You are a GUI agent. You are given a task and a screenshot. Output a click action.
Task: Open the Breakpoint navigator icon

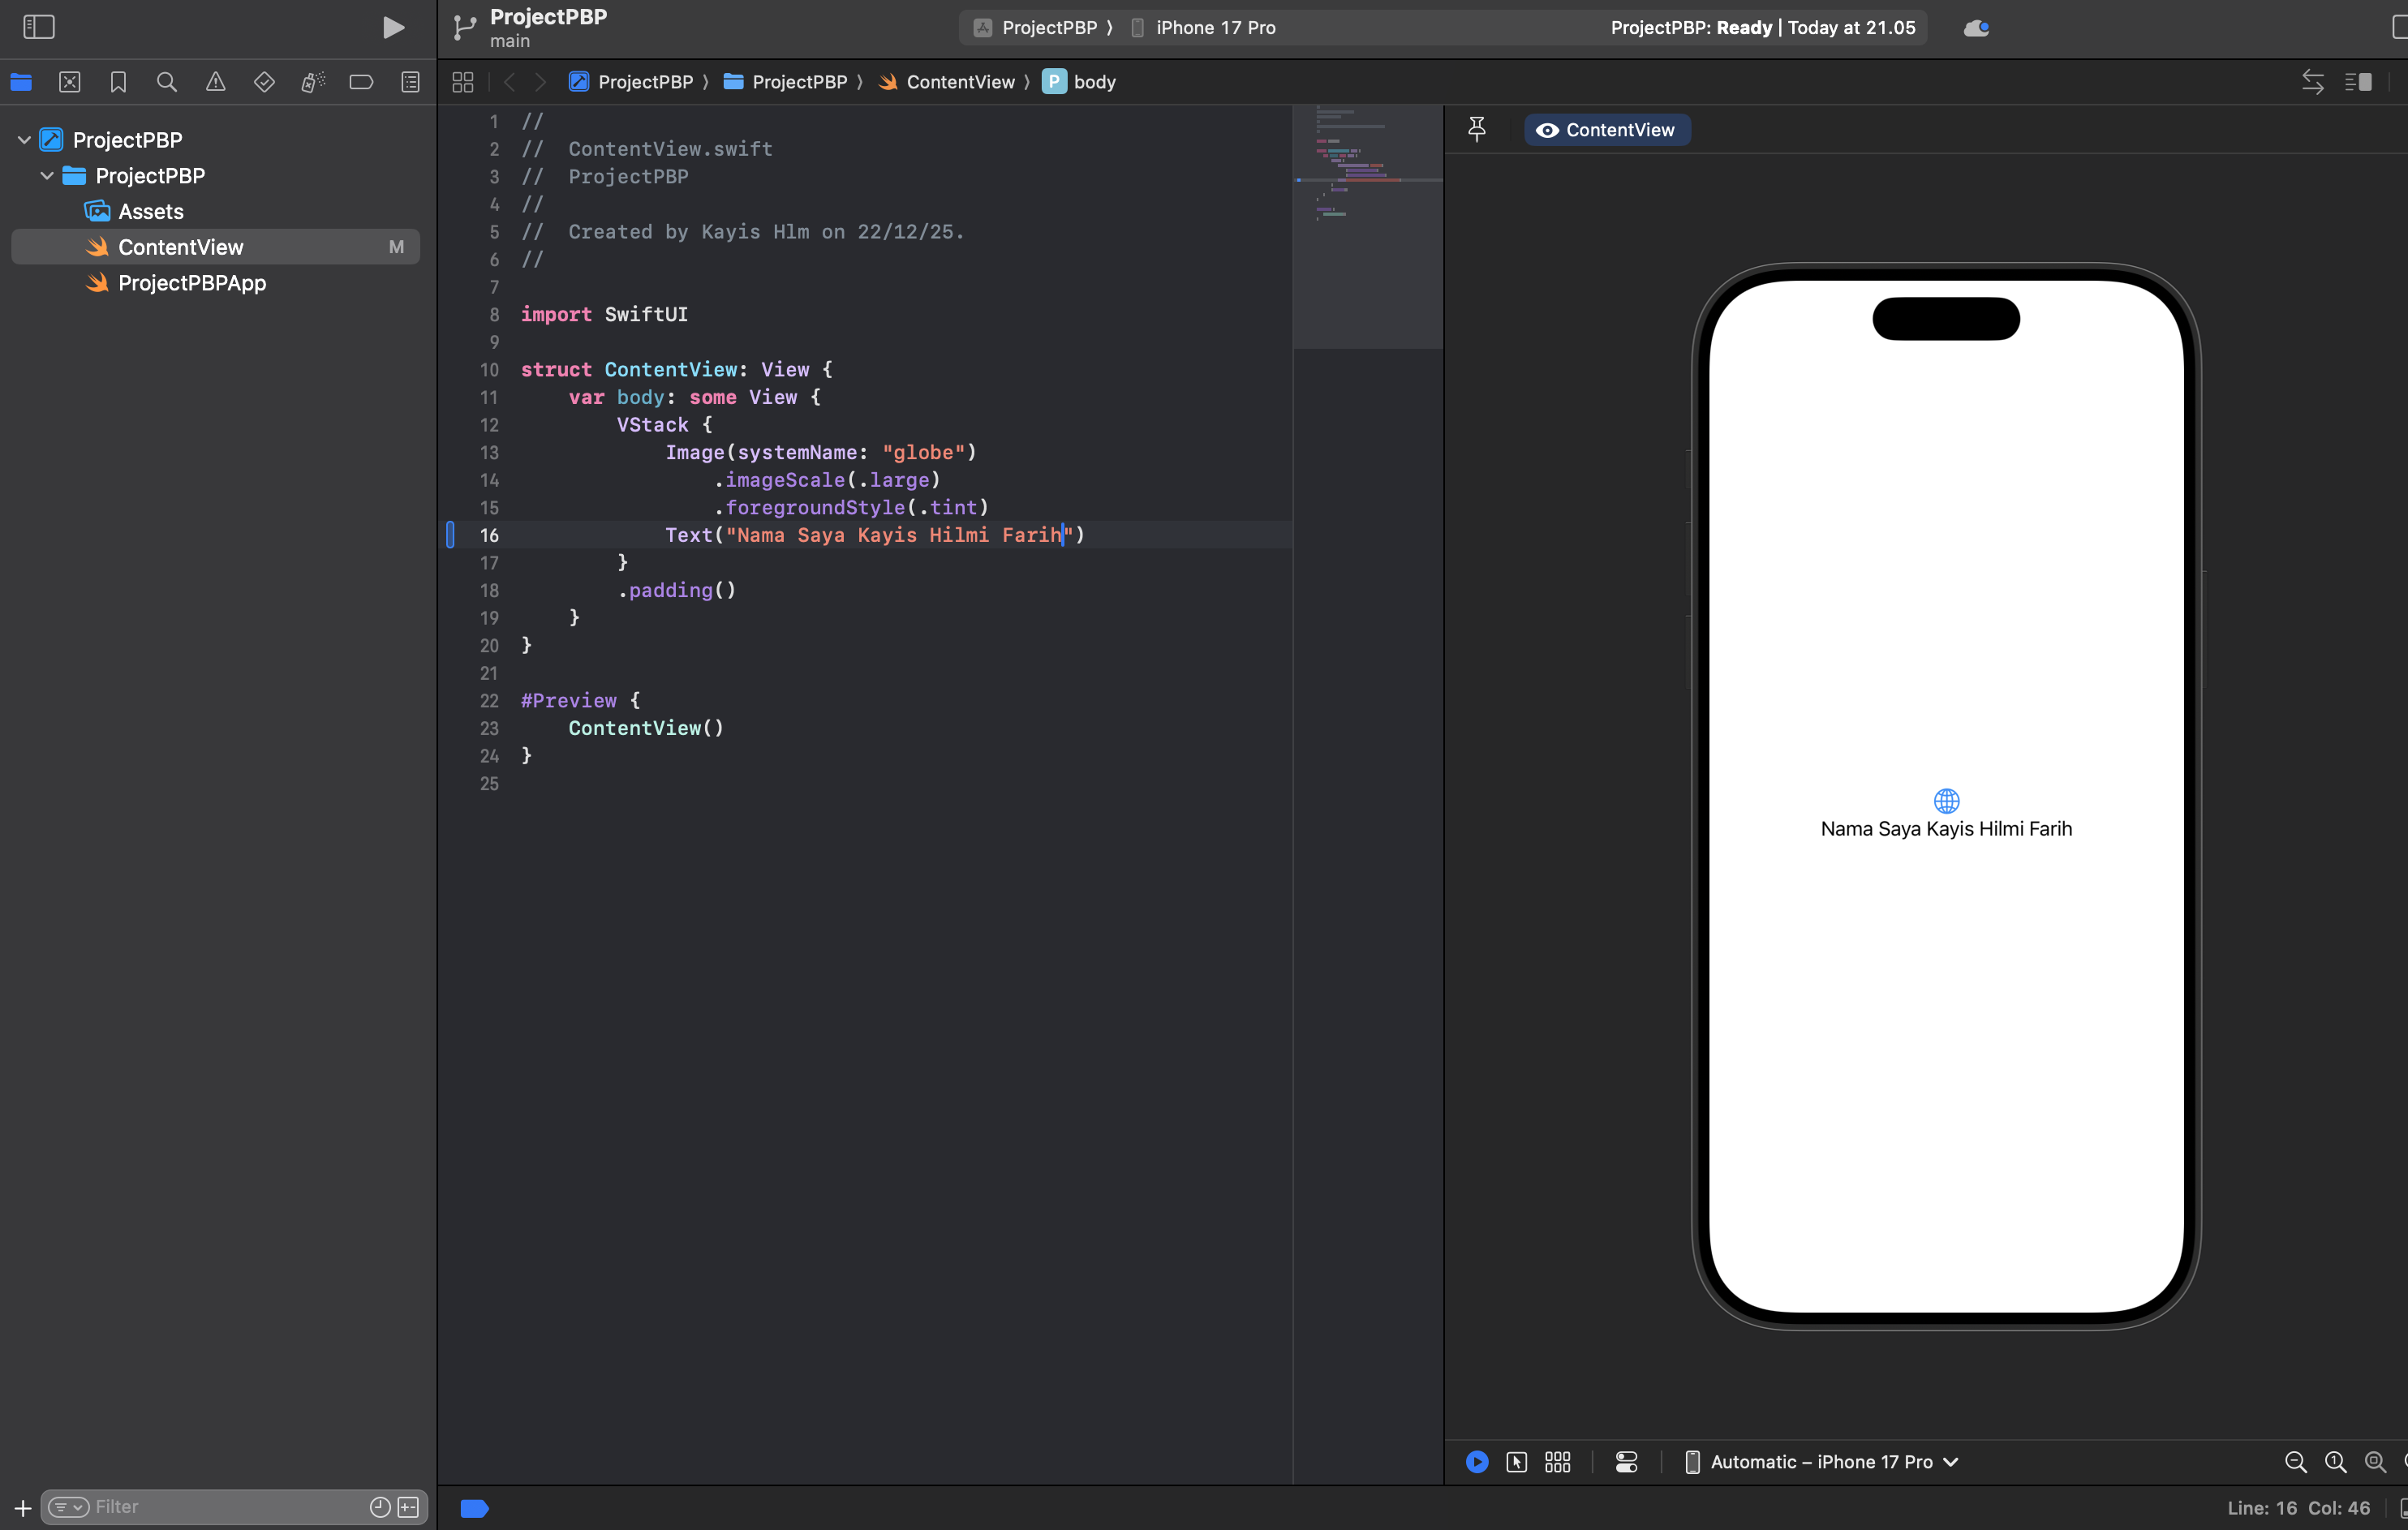[361, 82]
